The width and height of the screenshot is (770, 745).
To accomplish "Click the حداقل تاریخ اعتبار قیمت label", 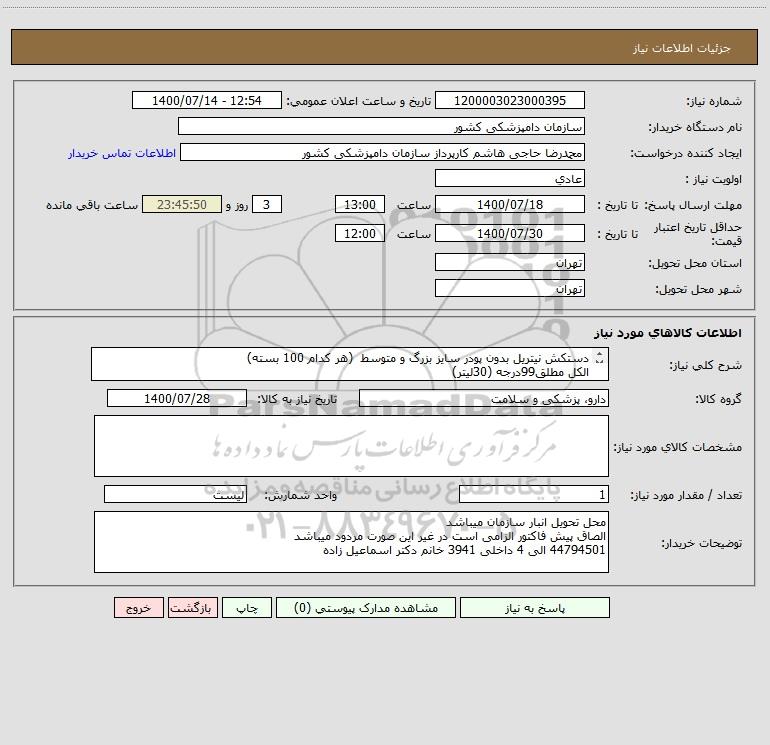I will point(698,234).
